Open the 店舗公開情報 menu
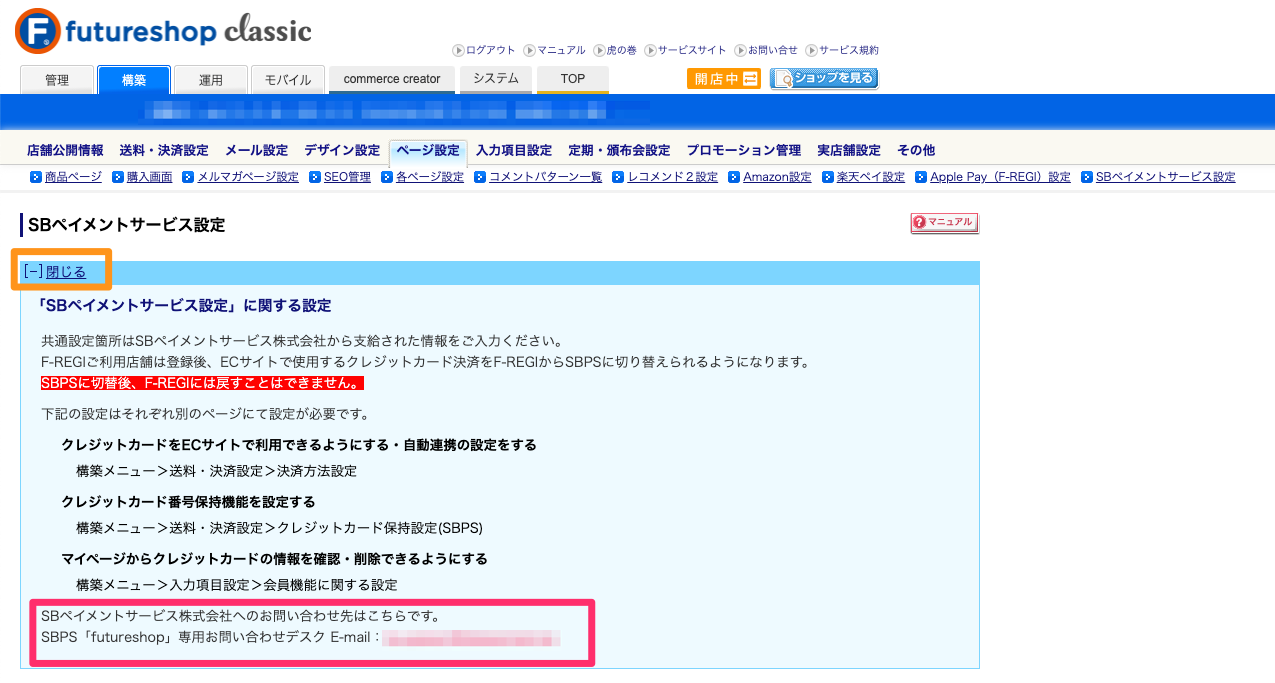1275x683 pixels. click(65, 151)
